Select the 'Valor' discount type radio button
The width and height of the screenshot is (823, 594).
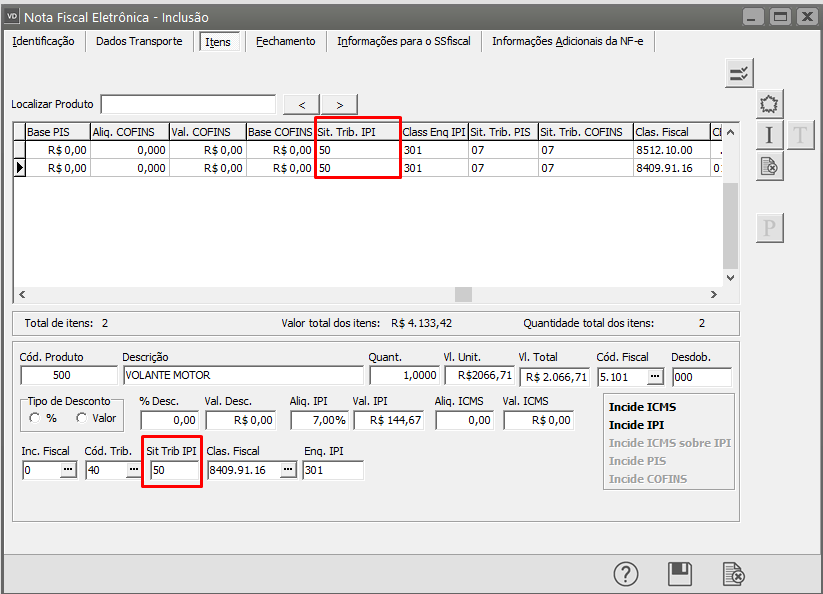tap(82, 419)
